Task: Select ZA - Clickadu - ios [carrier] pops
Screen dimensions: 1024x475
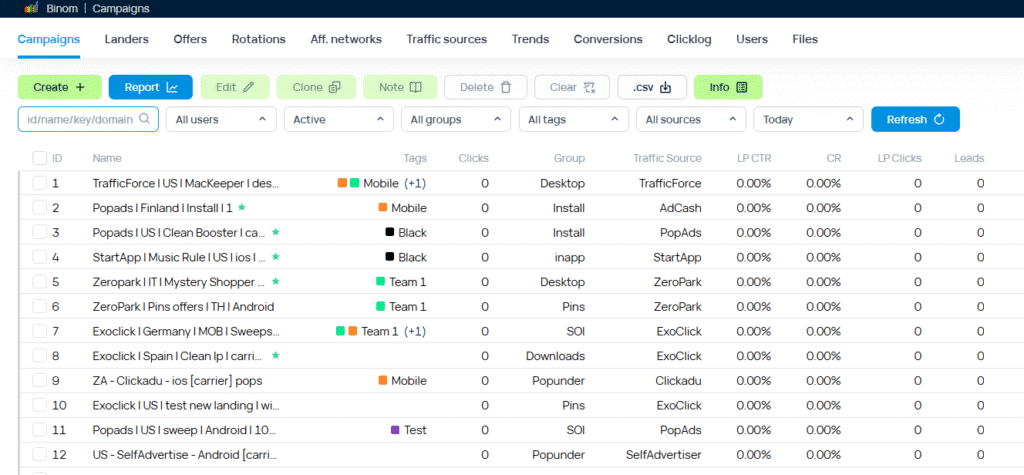Action: (178, 381)
